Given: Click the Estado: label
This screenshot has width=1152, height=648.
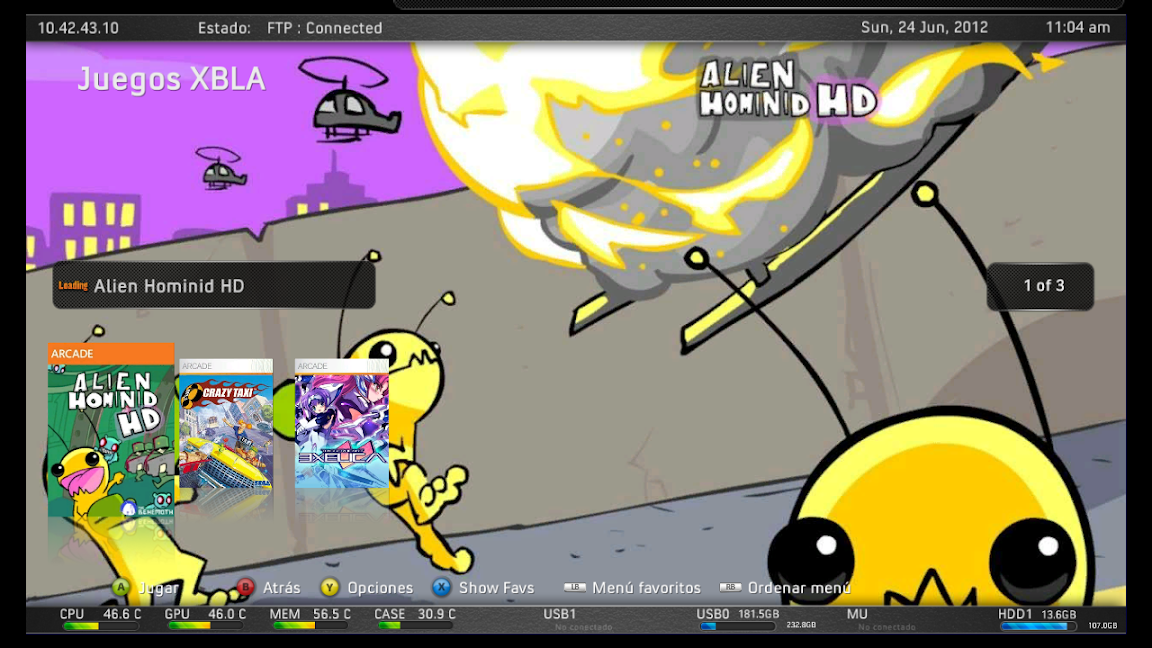Looking at the screenshot, I should tap(224, 28).
